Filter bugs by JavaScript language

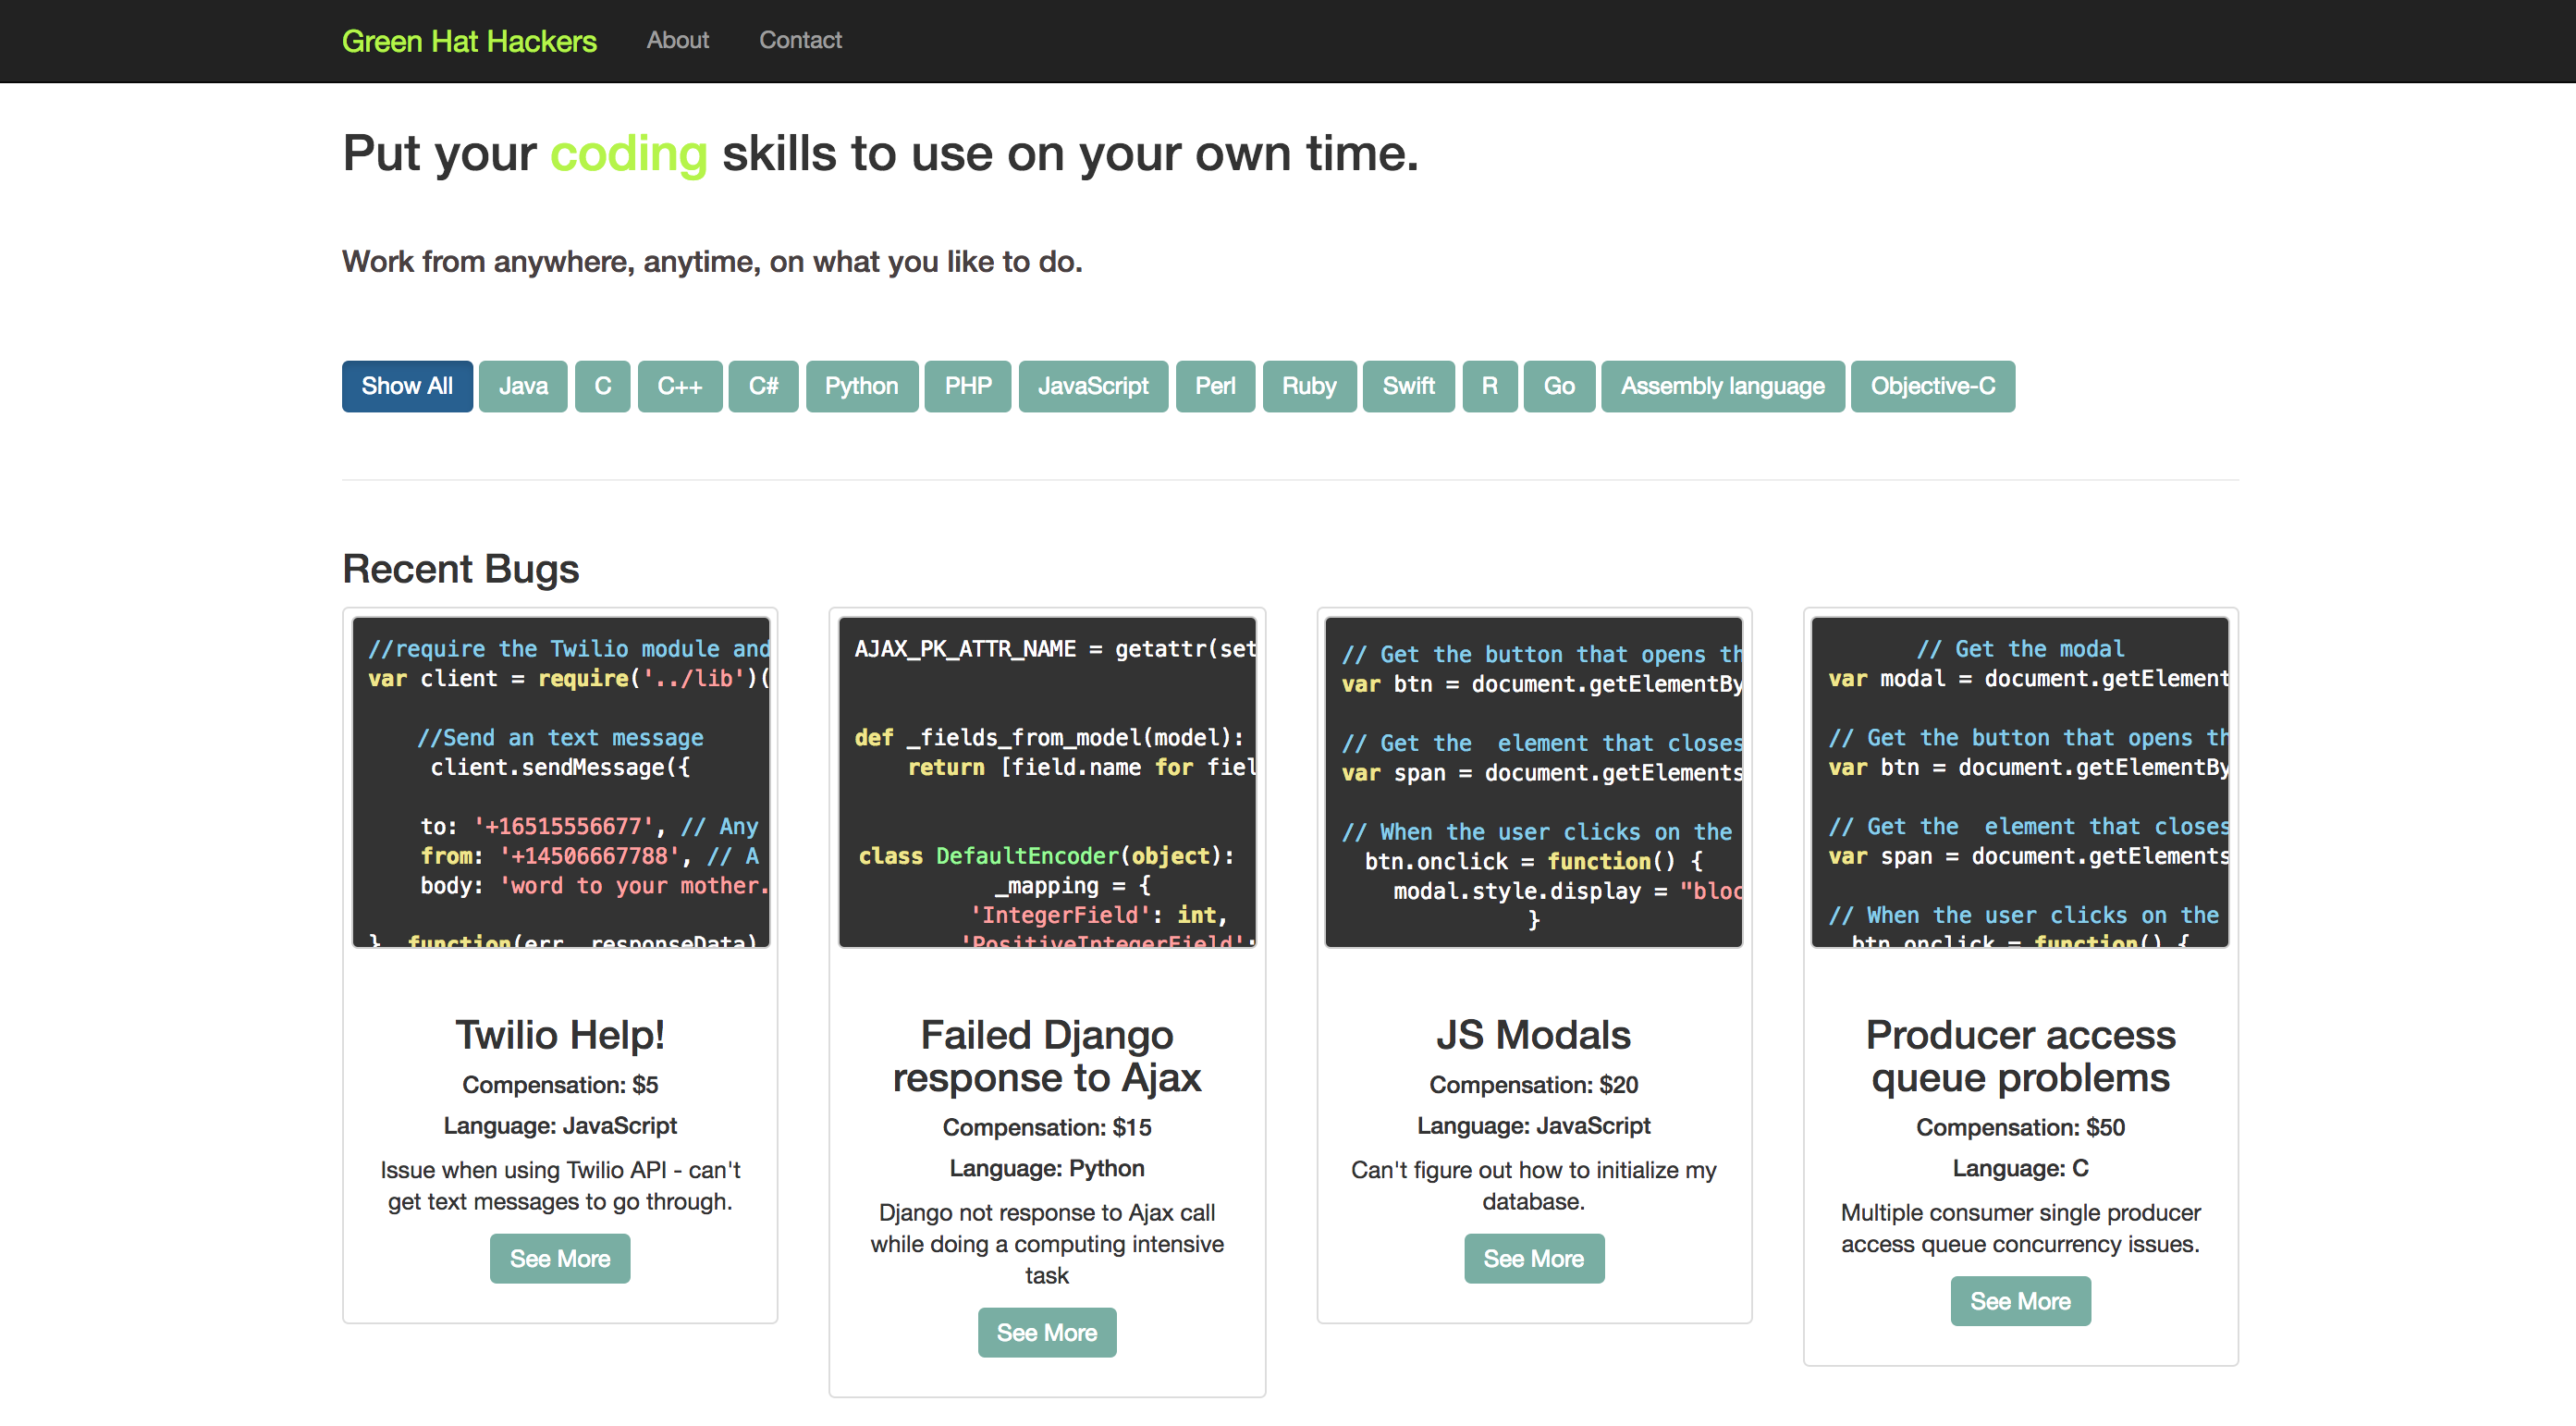click(1092, 386)
